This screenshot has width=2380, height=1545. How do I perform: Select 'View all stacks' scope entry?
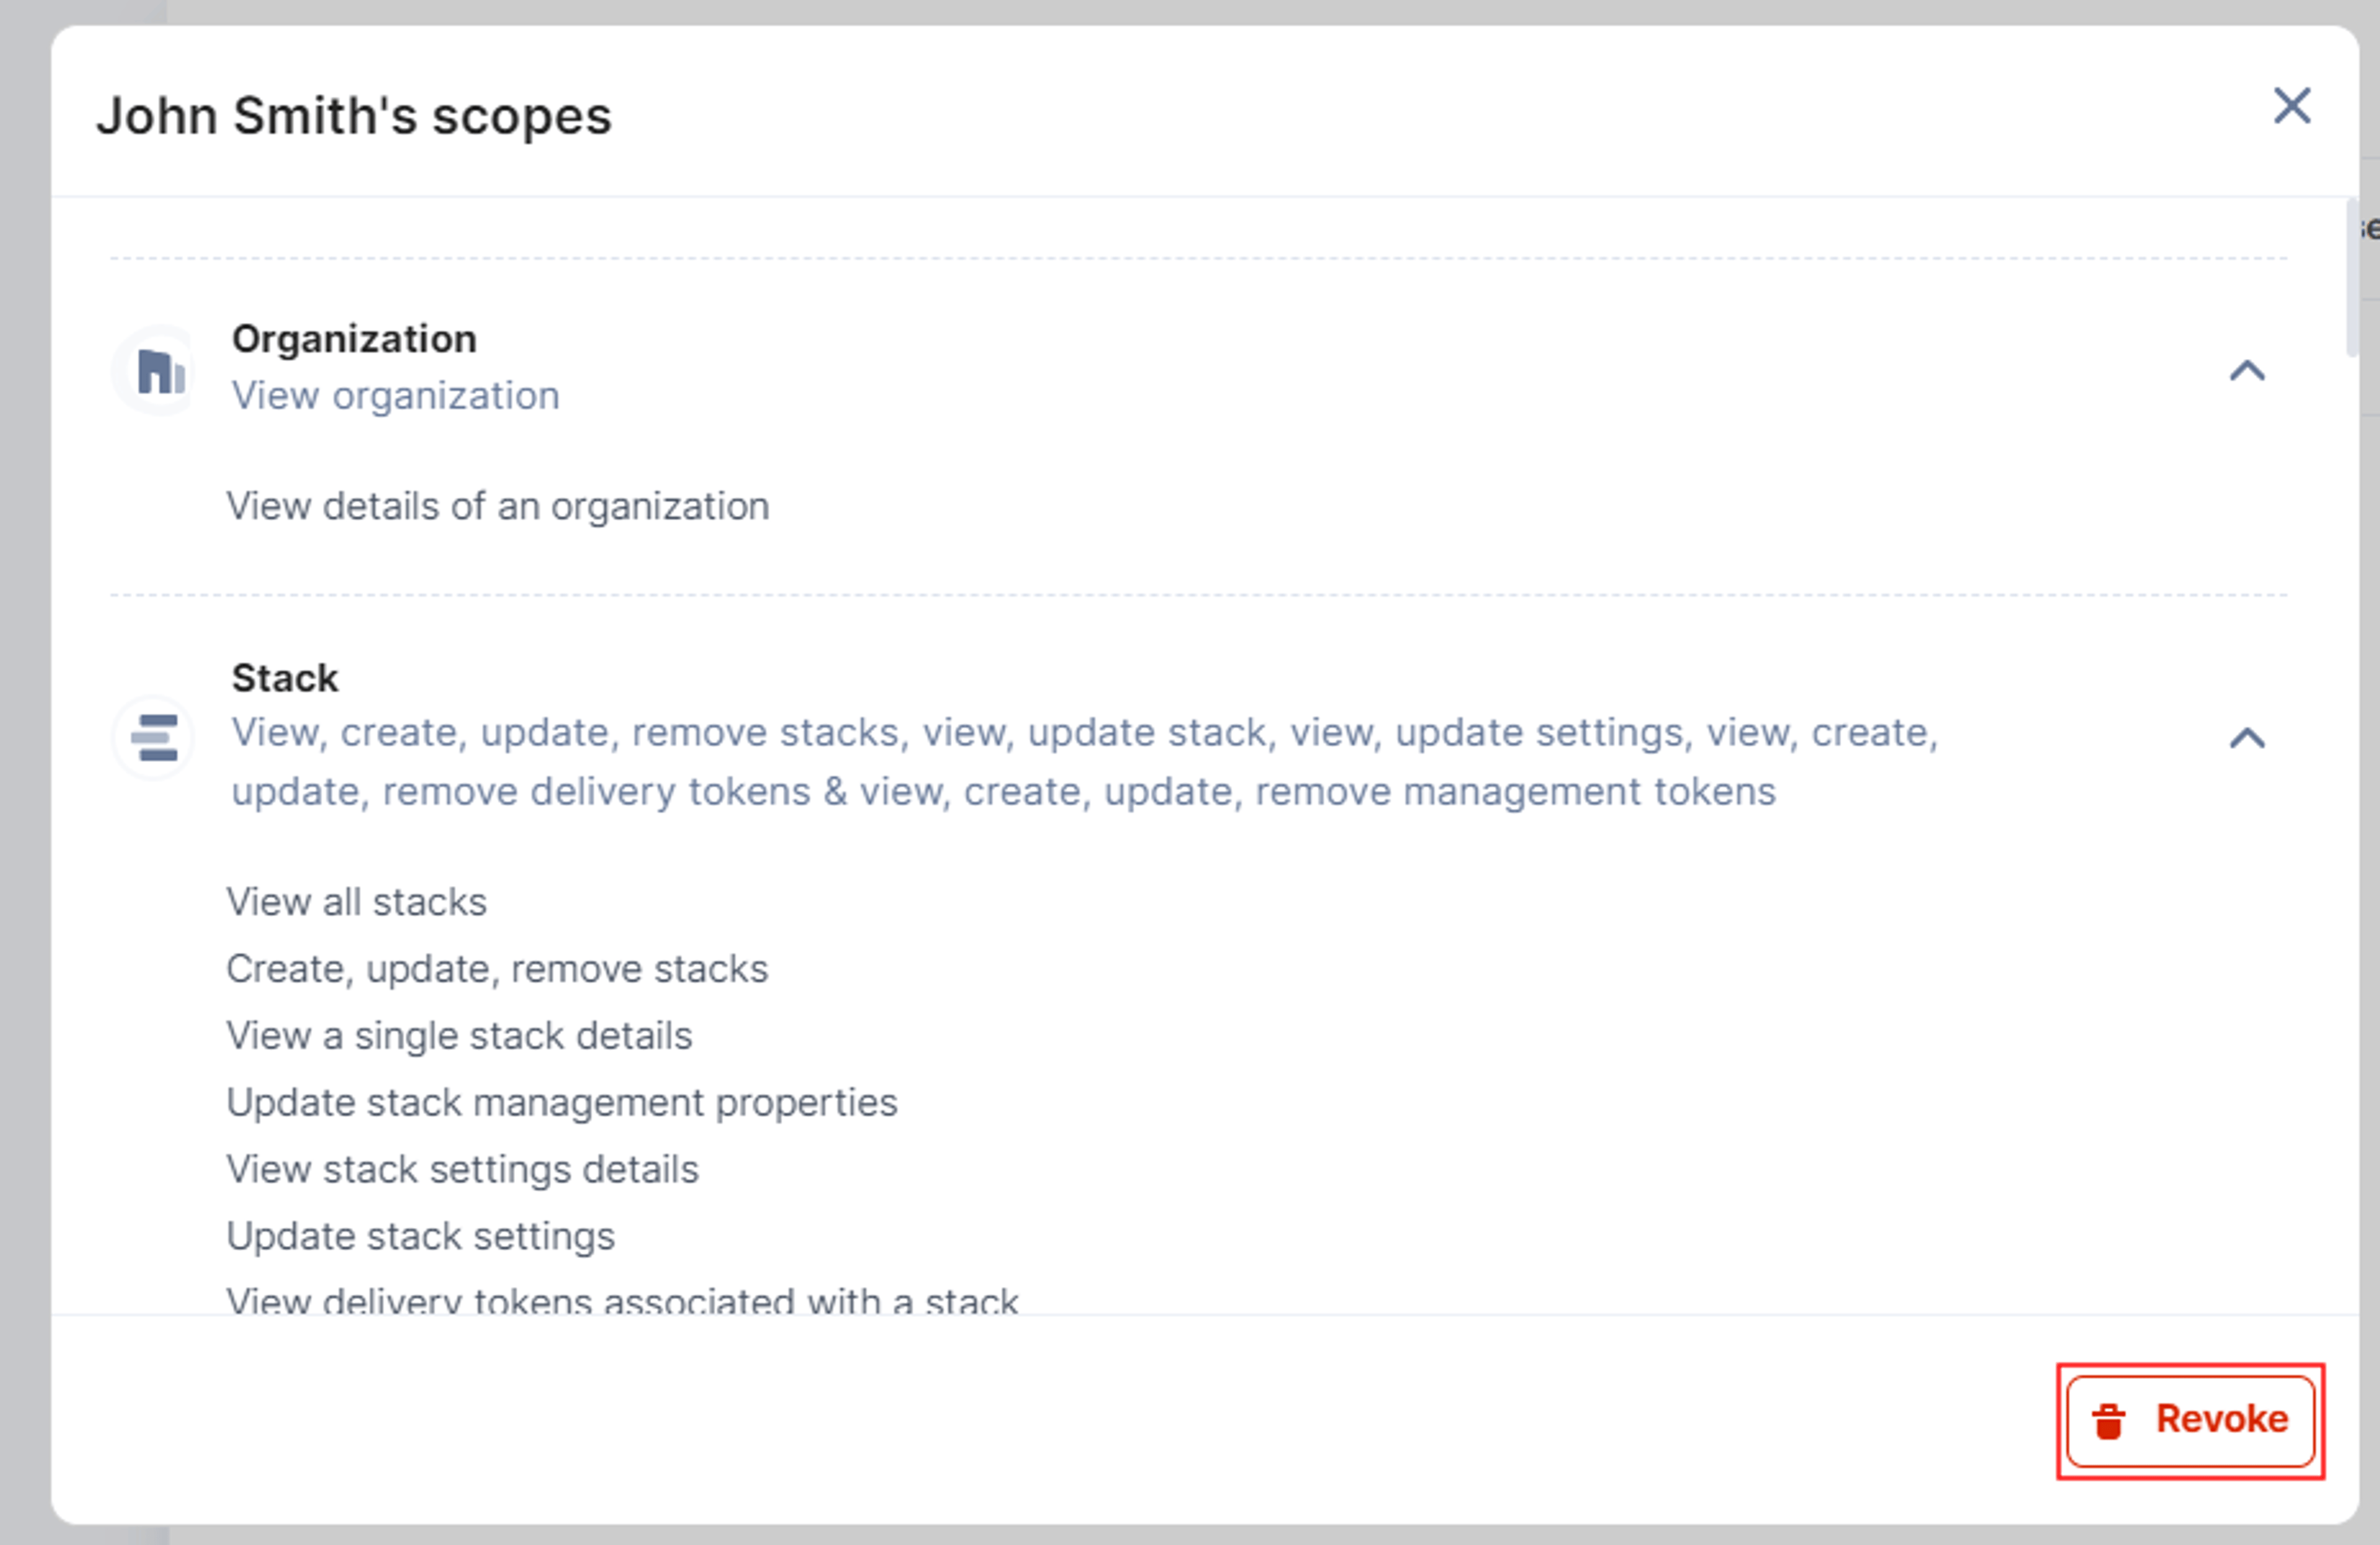357,902
